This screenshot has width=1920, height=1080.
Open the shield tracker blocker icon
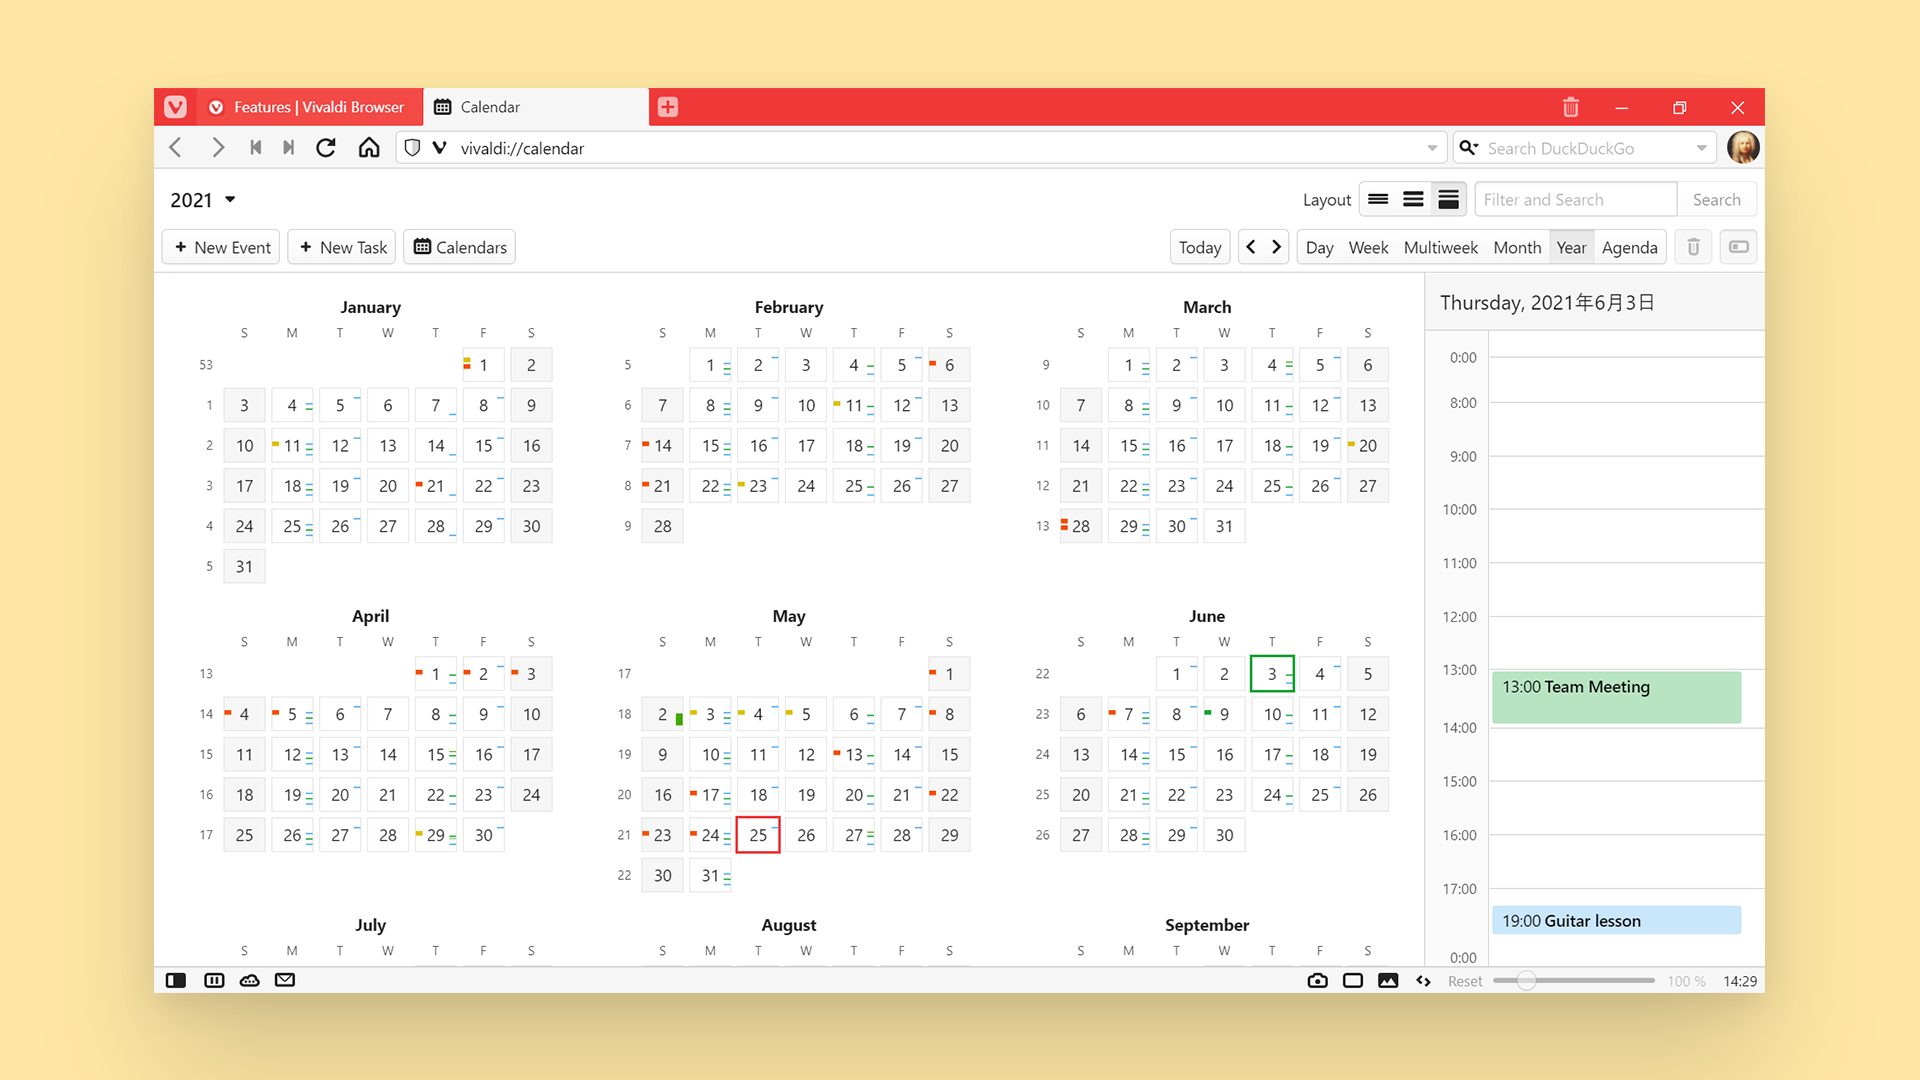(x=411, y=148)
